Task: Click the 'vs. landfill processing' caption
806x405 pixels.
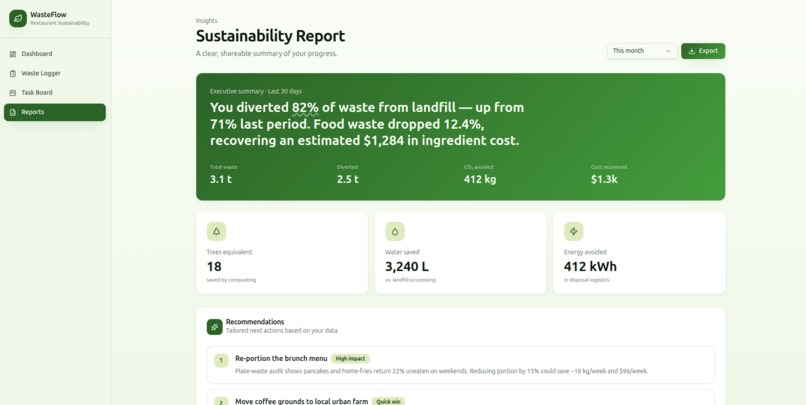Action: [410, 280]
